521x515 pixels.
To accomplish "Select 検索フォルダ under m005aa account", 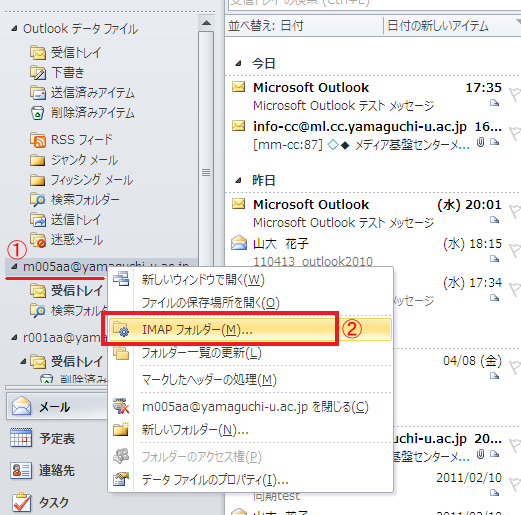I will (79, 311).
